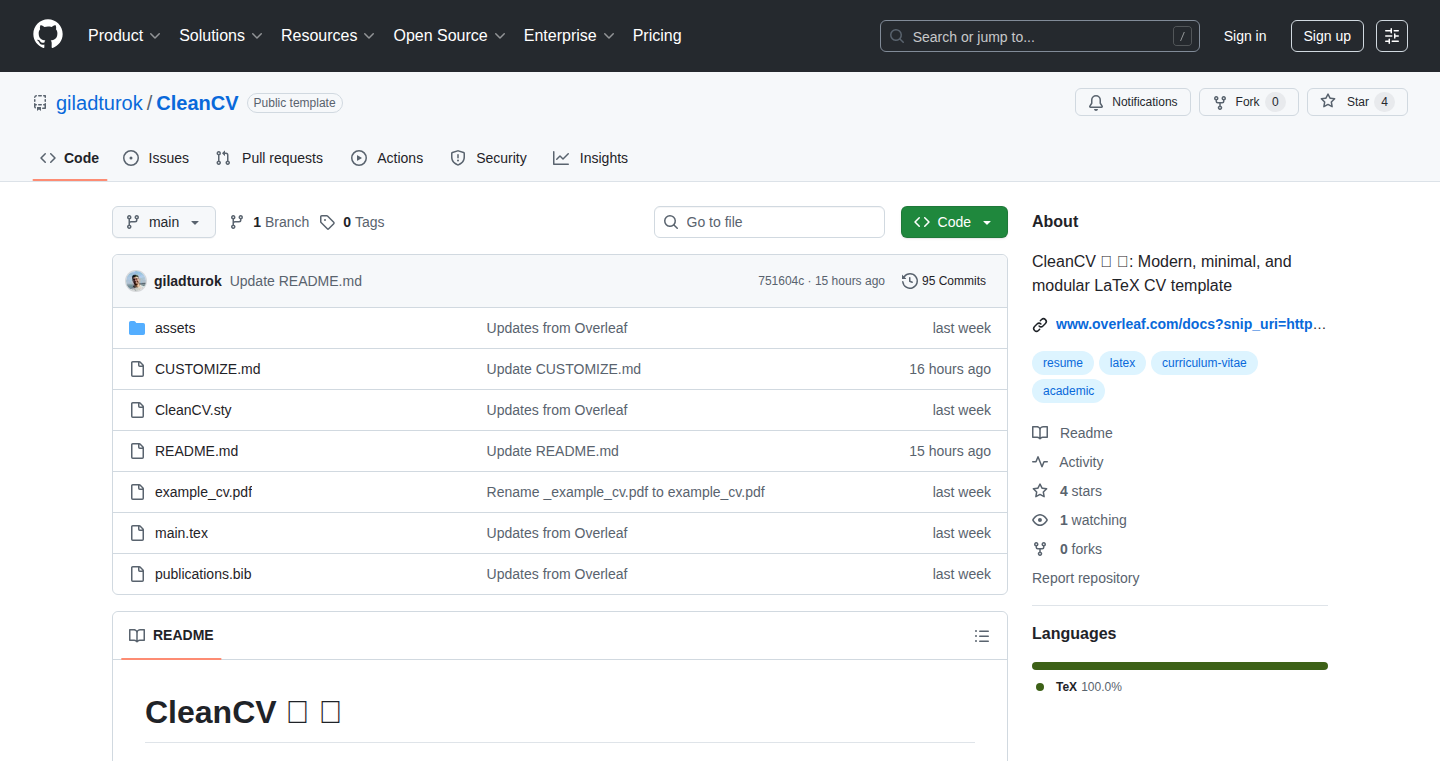Click Report repository
Image resolution: width=1440 pixels, height=761 pixels.
[1086, 578]
